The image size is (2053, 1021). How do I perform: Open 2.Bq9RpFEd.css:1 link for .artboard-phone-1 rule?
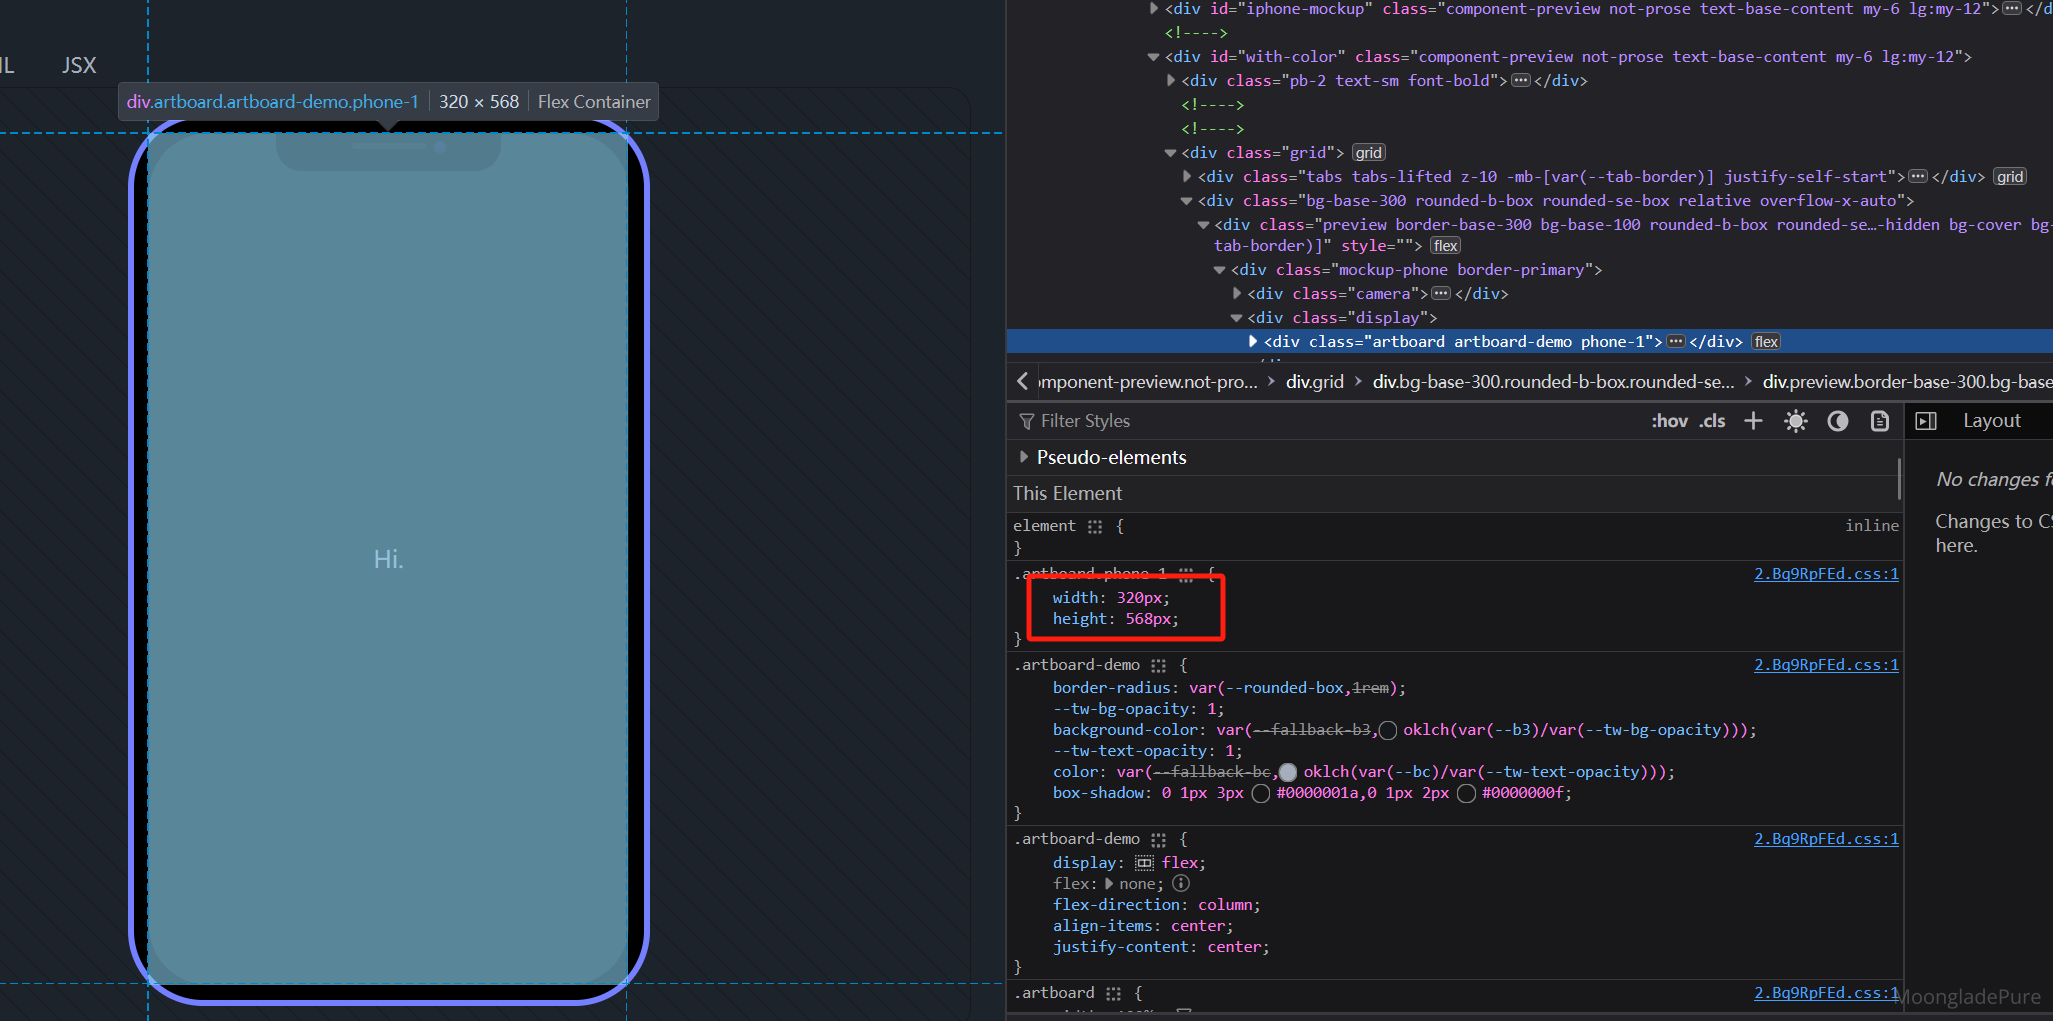coord(1825,574)
